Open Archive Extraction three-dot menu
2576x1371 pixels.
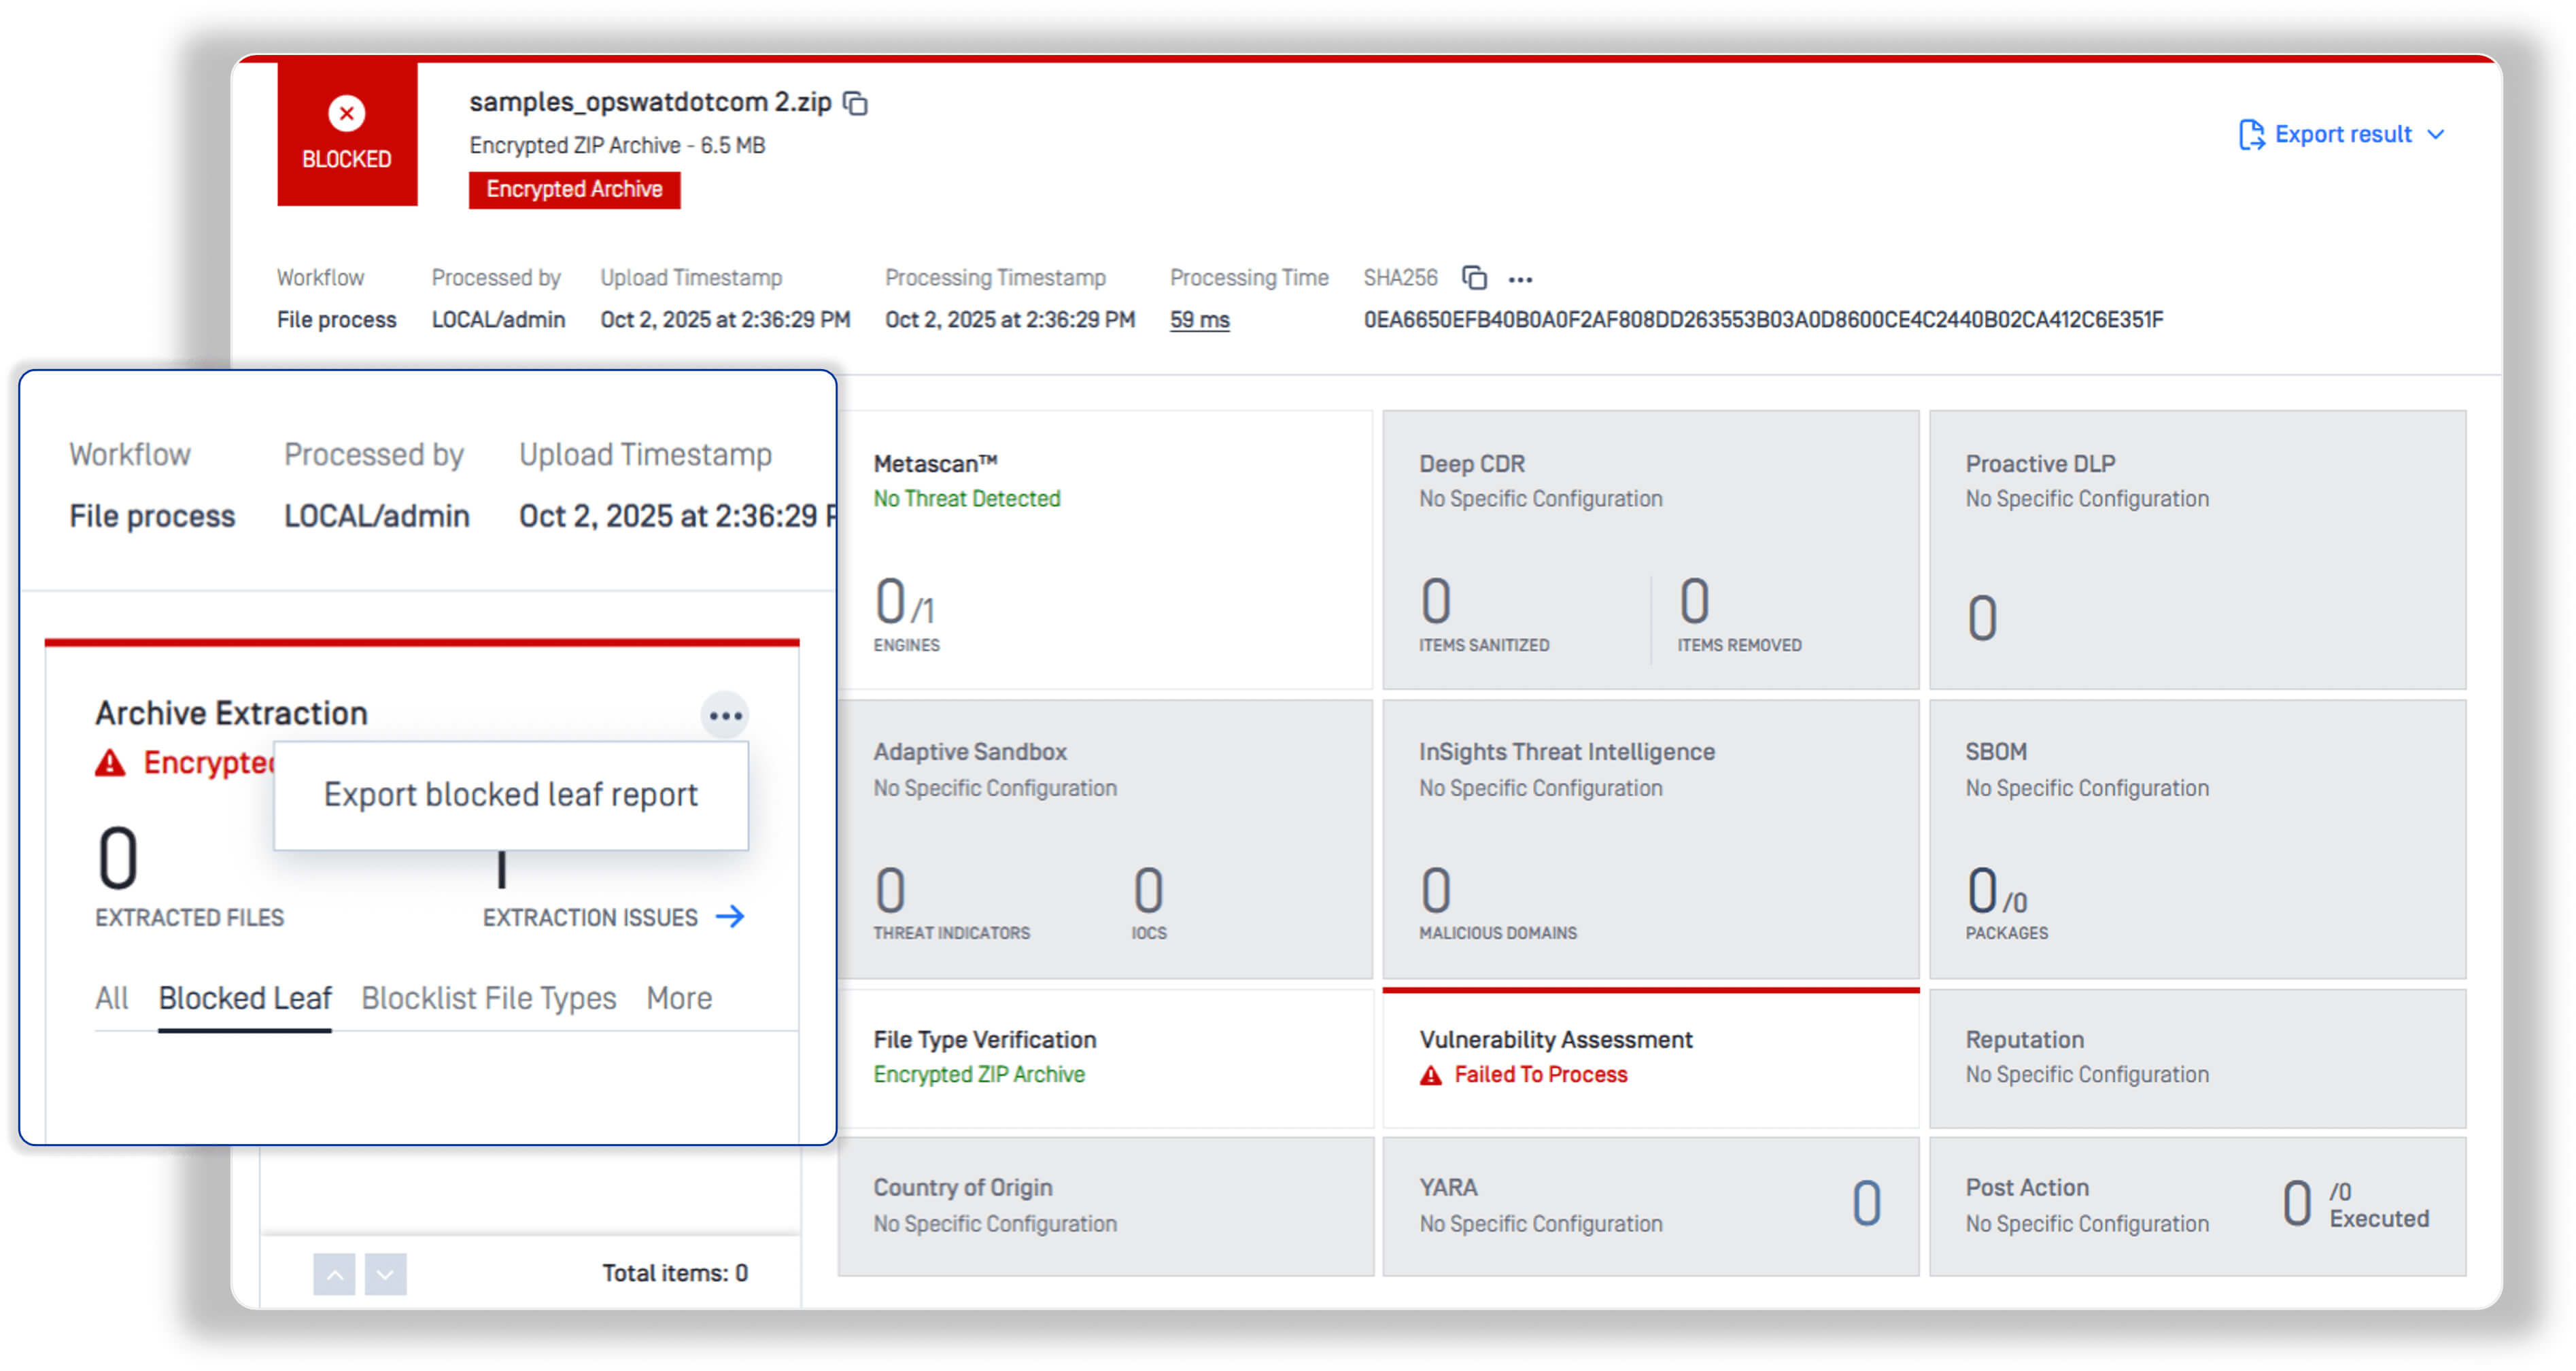click(724, 715)
